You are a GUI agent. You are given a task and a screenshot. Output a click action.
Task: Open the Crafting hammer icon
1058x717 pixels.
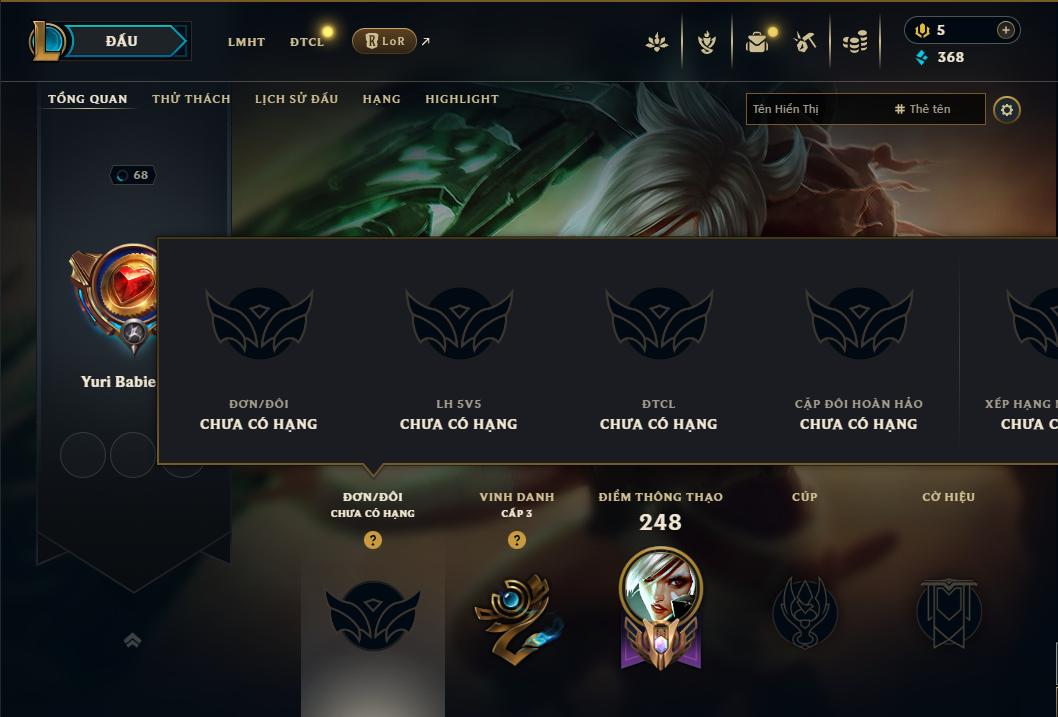pos(805,42)
